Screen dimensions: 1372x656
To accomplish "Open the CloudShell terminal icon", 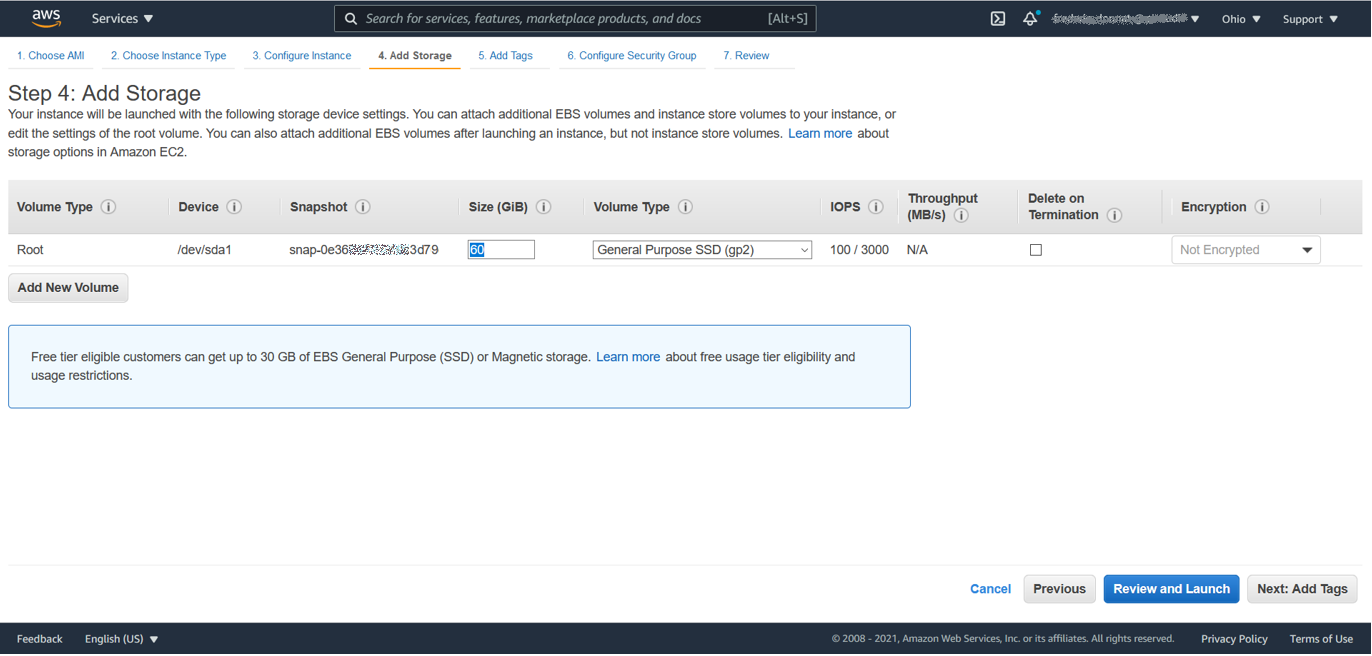I will (x=997, y=19).
